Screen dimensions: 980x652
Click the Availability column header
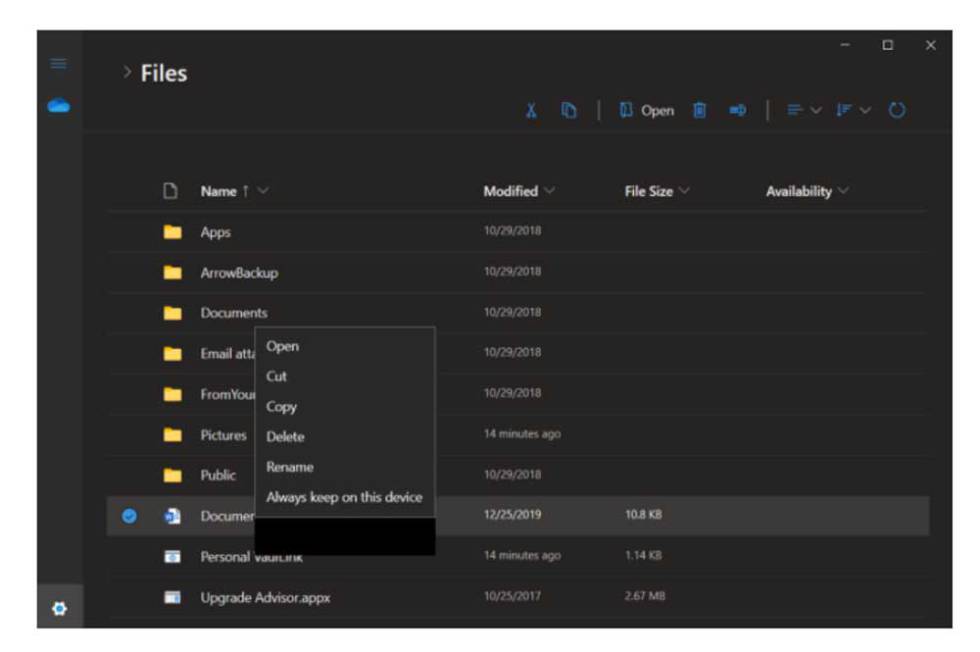pyautogui.click(x=799, y=191)
